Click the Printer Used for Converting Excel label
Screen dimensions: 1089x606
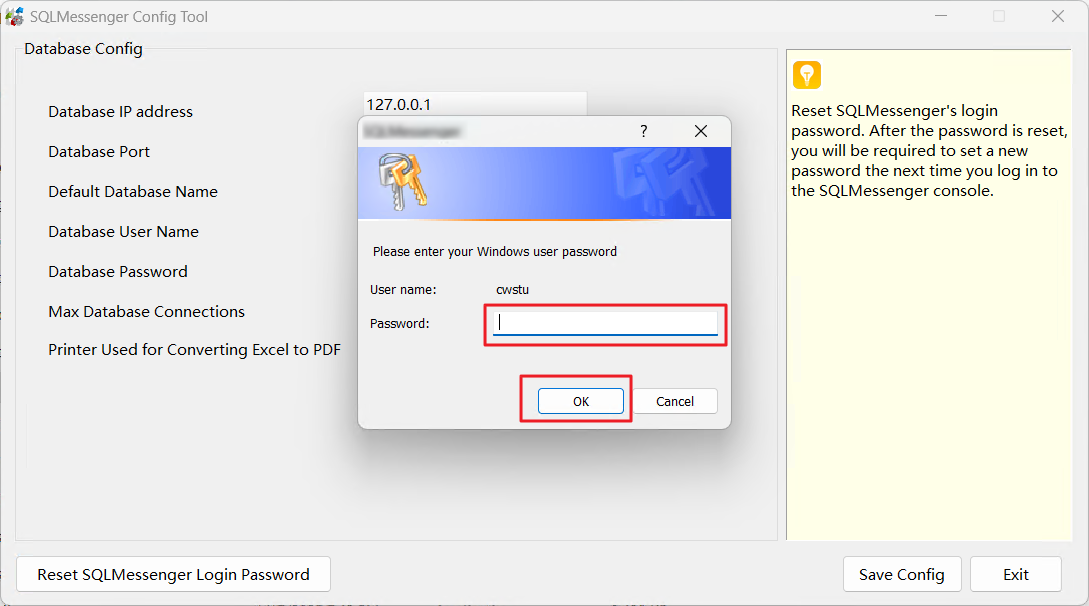pyautogui.click(x=194, y=350)
